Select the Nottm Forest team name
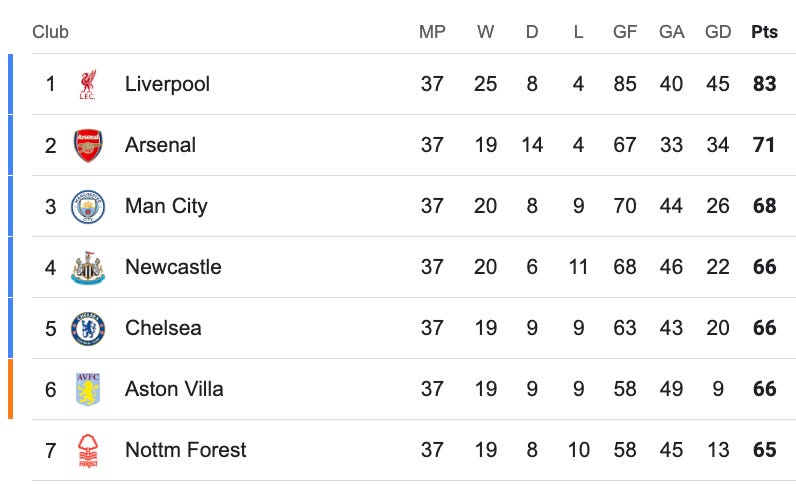The image size is (796, 484). click(185, 450)
